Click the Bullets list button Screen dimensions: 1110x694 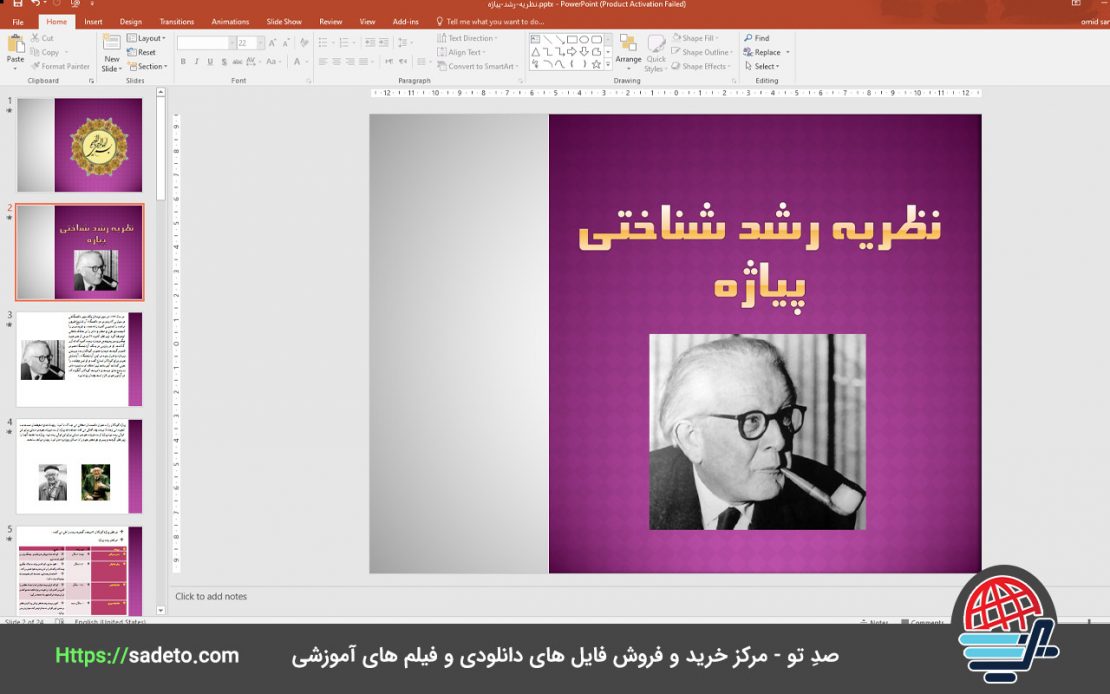325,43
